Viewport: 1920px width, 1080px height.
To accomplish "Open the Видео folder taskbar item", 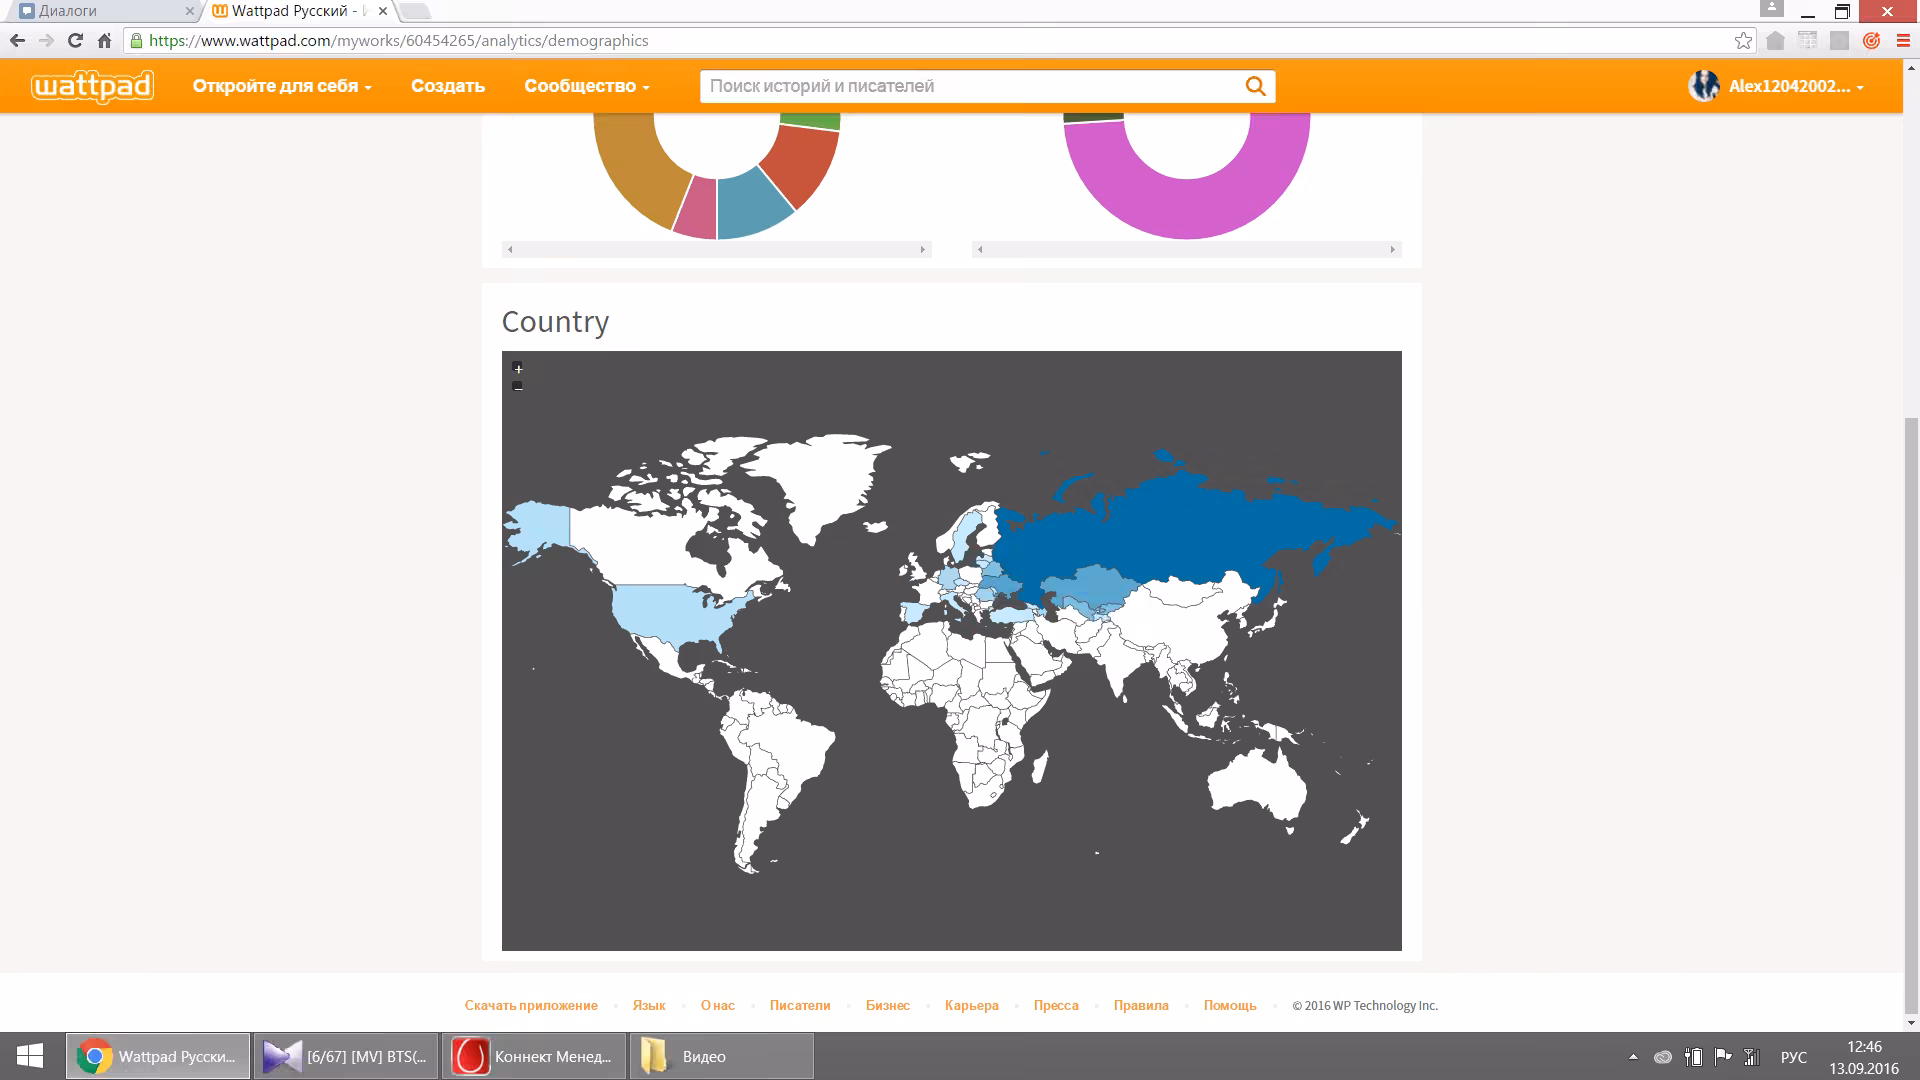I will 722,1056.
